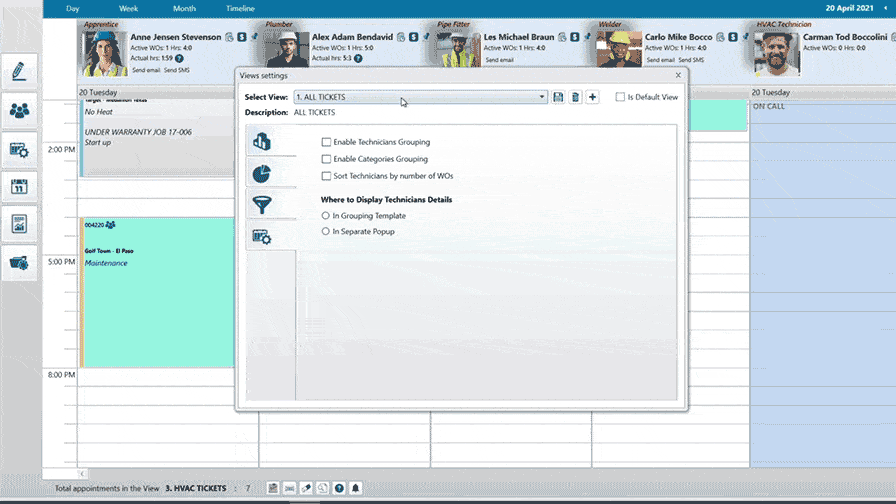
Task: Switch to Week view
Action: (x=129, y=8)
